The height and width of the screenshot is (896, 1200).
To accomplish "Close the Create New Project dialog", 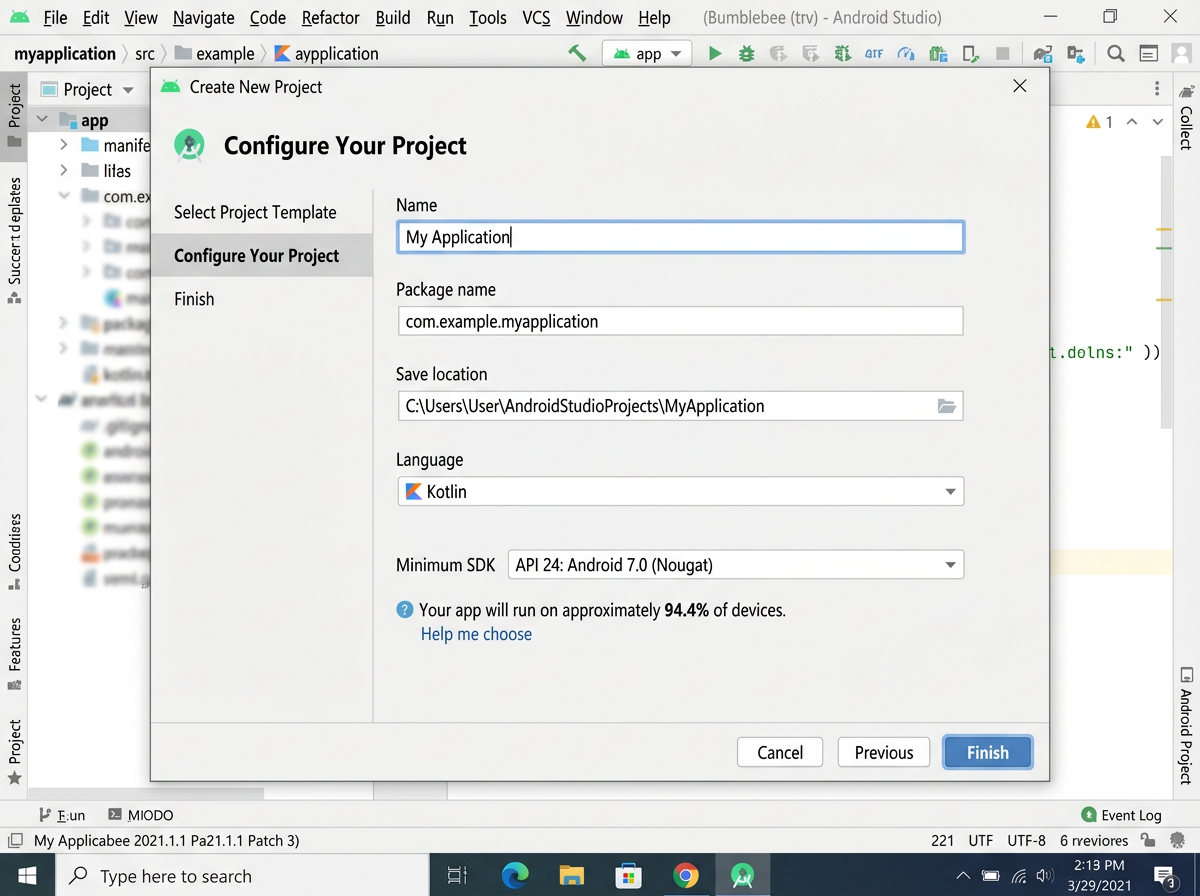I will (1020, 87).
